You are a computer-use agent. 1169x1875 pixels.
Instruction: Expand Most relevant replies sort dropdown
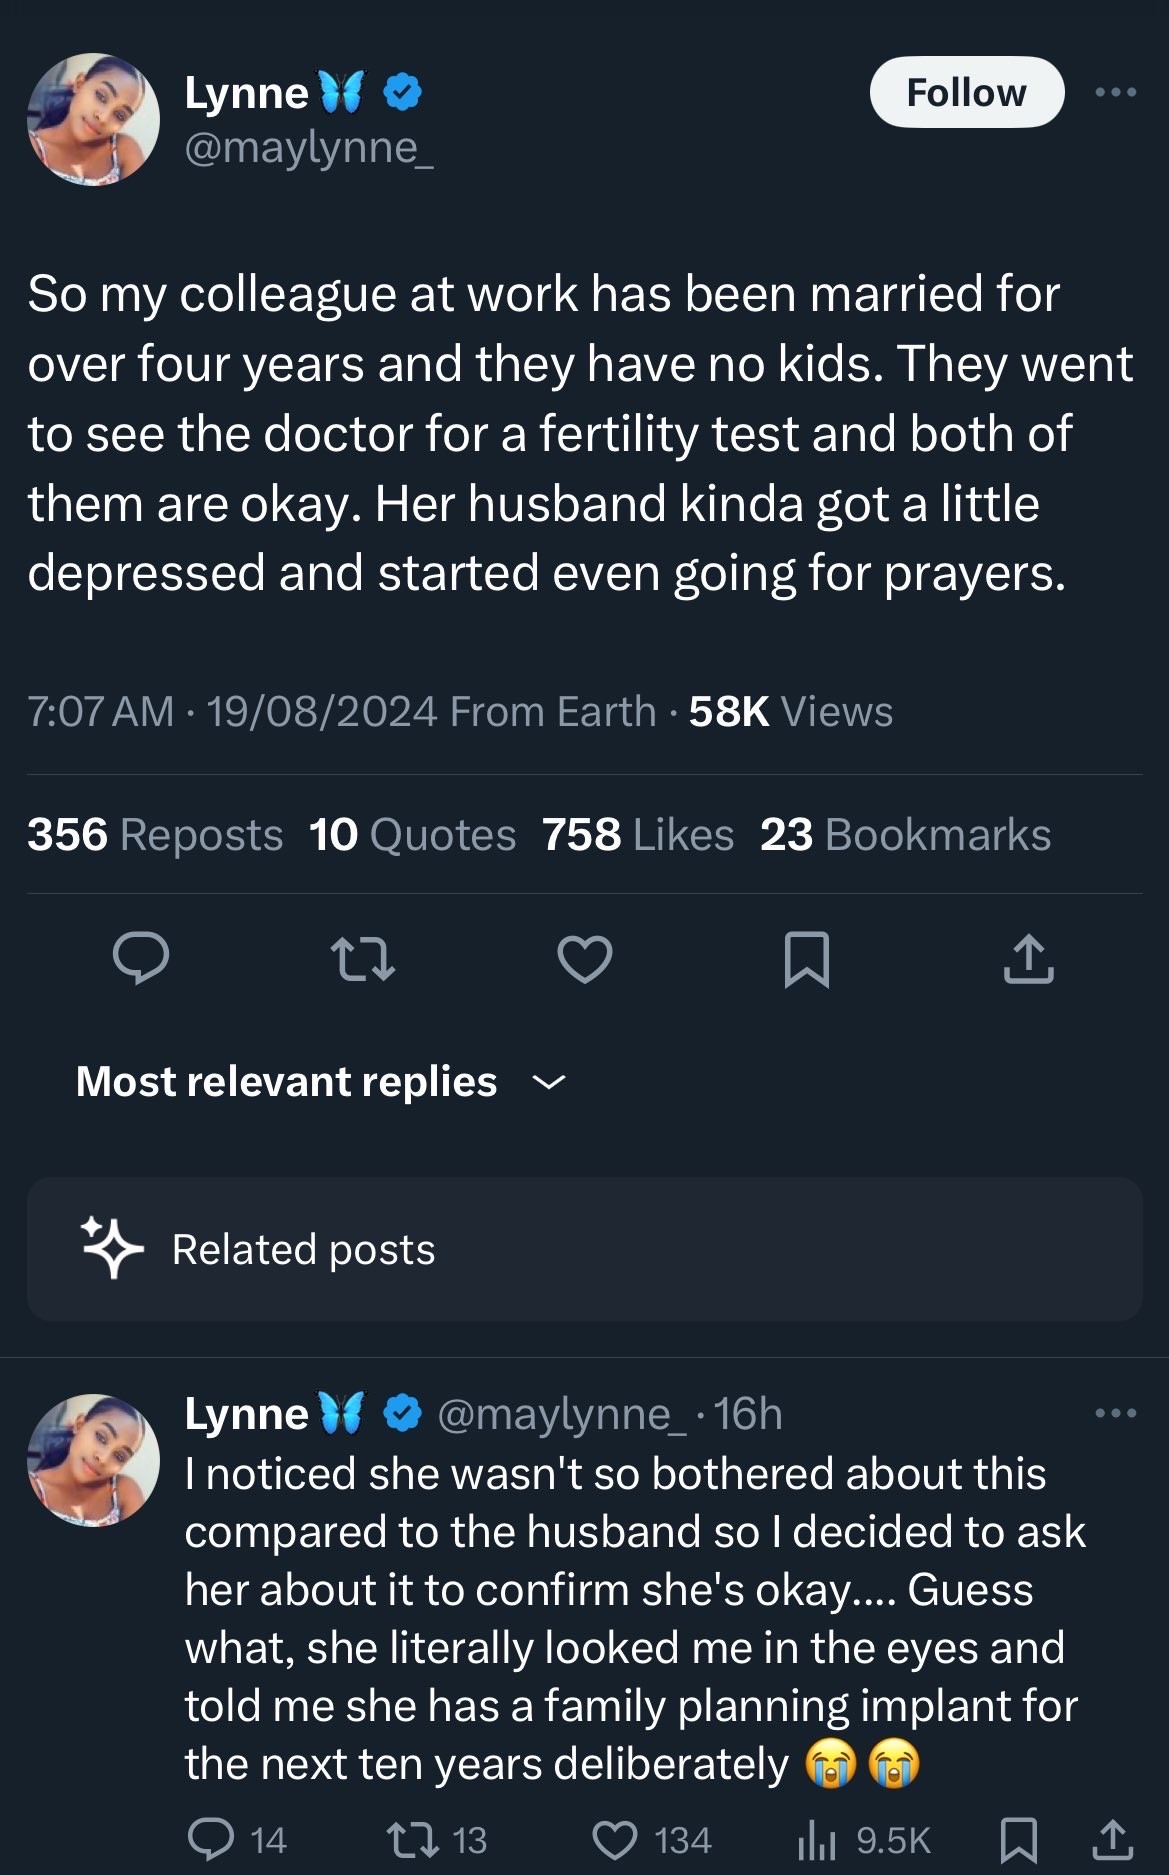321,1082
